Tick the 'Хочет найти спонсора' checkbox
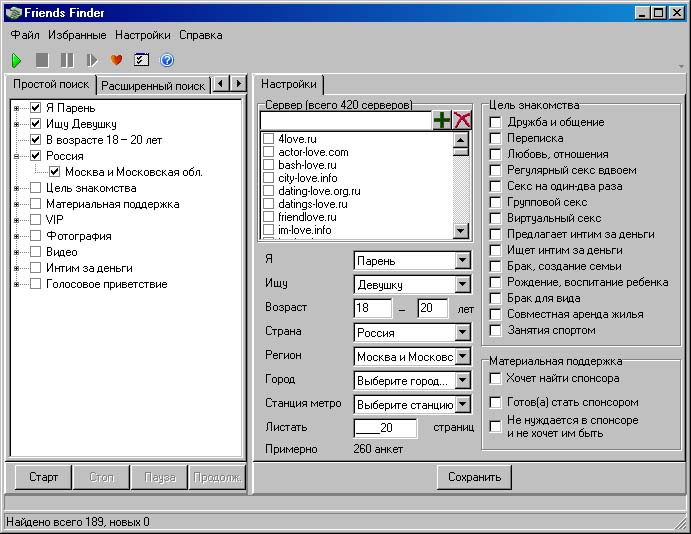This screenshot has height=534, width=691. tap(496, 379)
